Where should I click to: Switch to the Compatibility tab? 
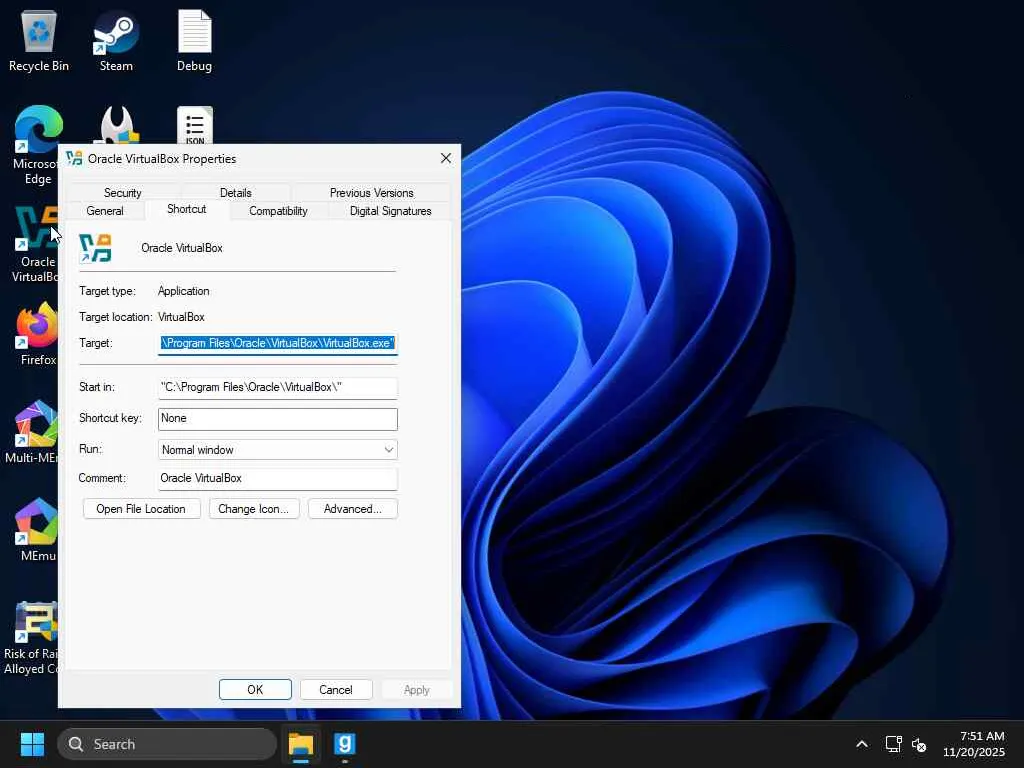(x=278, y=211)
